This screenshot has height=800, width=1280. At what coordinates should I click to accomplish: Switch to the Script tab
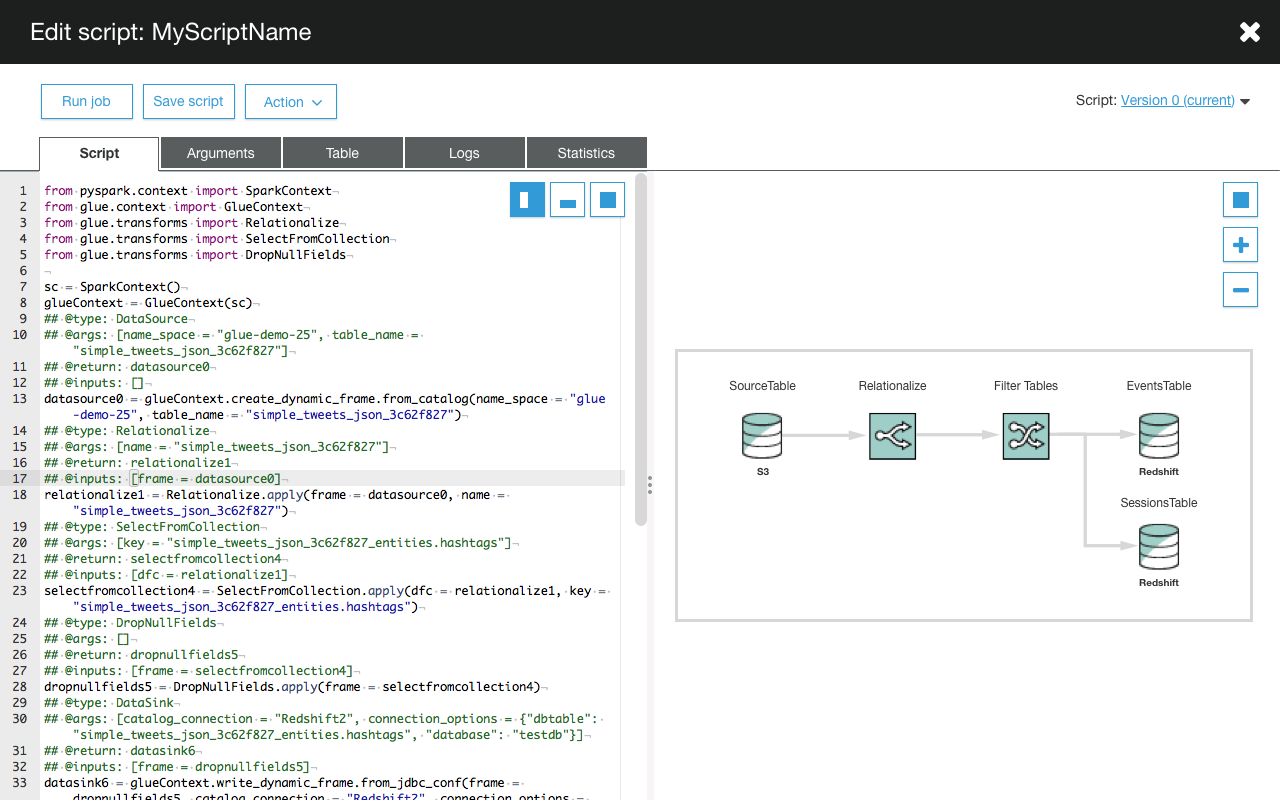pos(99,153)
